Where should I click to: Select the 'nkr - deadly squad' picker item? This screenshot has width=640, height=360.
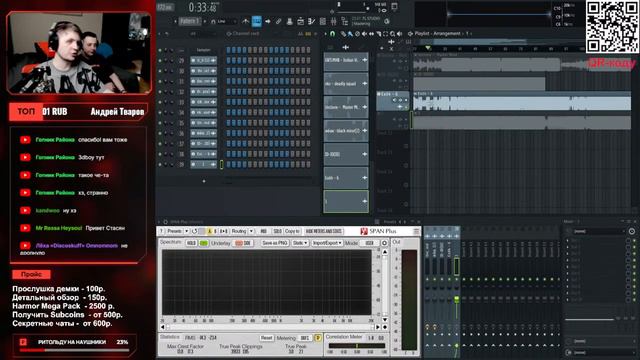346,83
